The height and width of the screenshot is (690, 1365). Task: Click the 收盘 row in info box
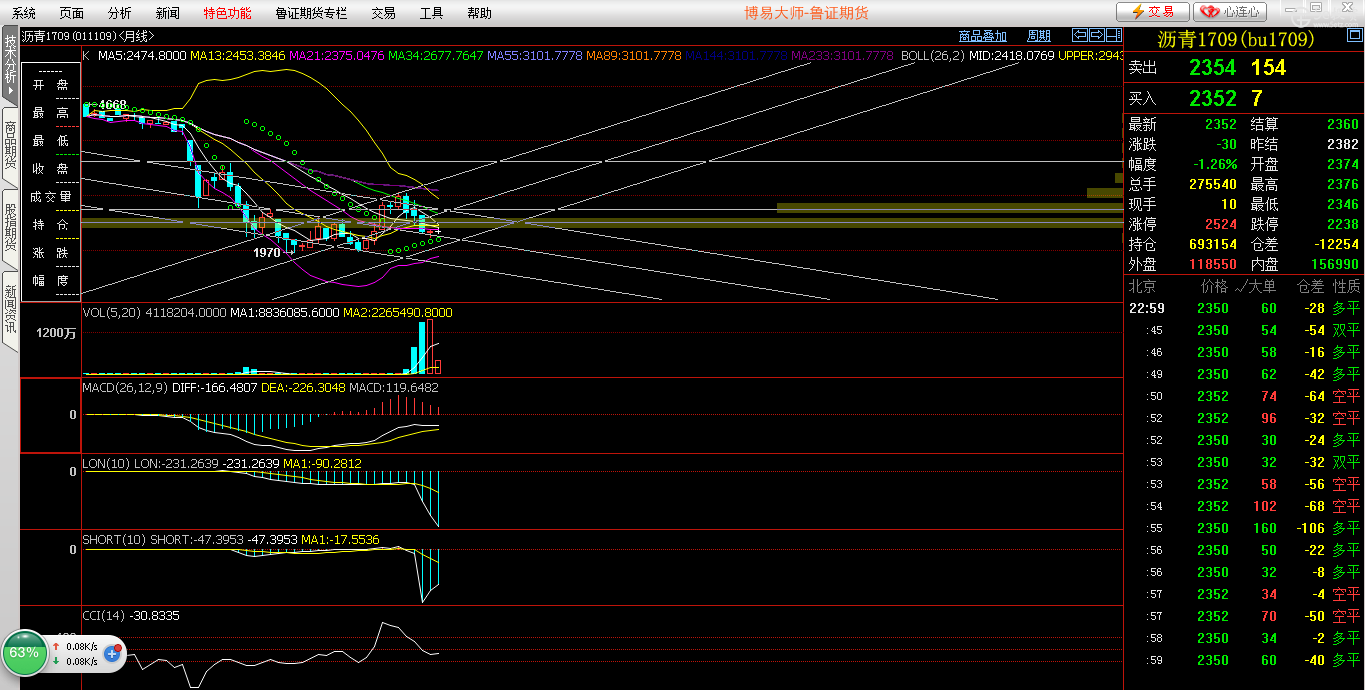(x=50, y=169)
